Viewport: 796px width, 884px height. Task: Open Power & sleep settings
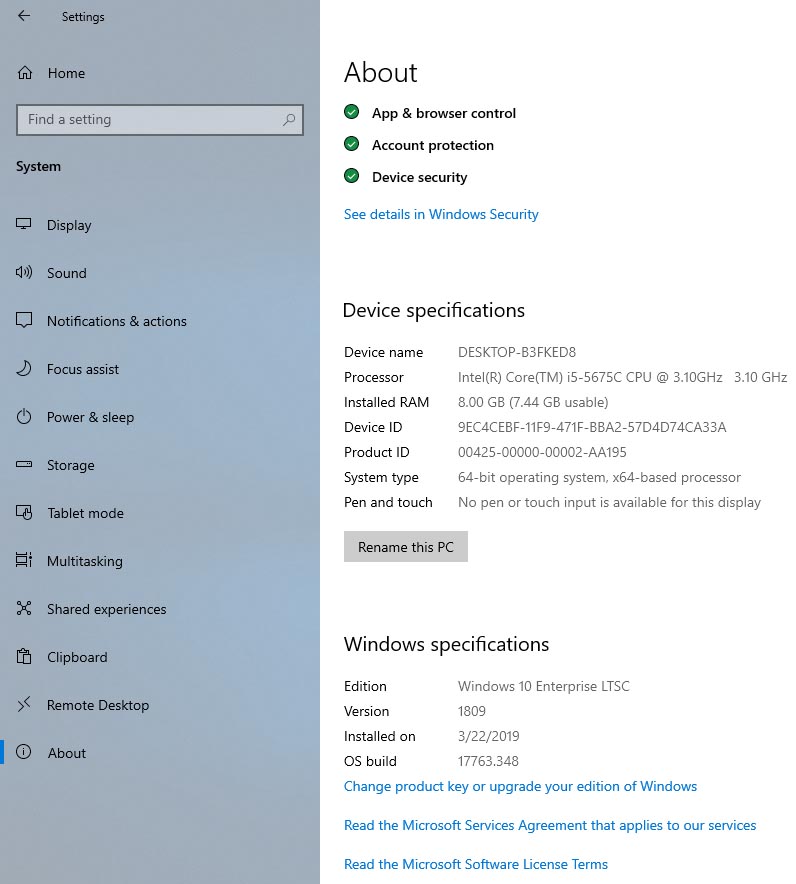(x=90, y=418)
